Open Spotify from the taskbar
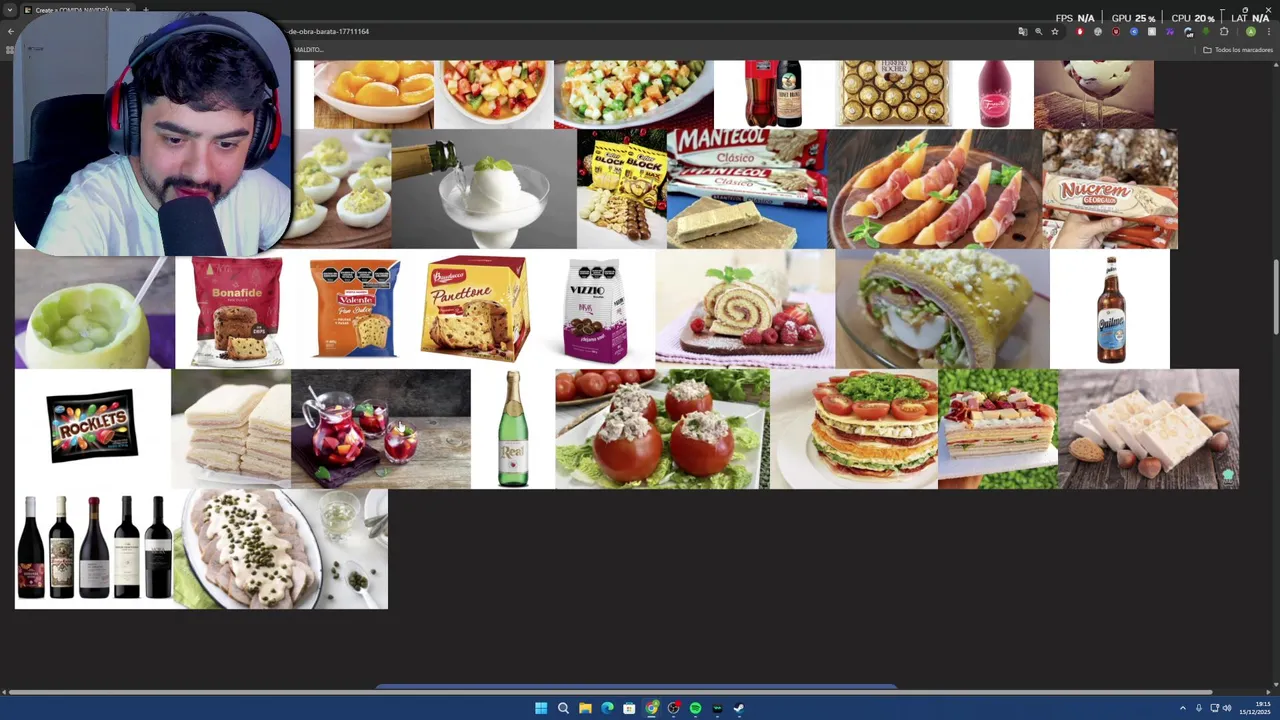1280x720 pixels. tap(695, 708)
